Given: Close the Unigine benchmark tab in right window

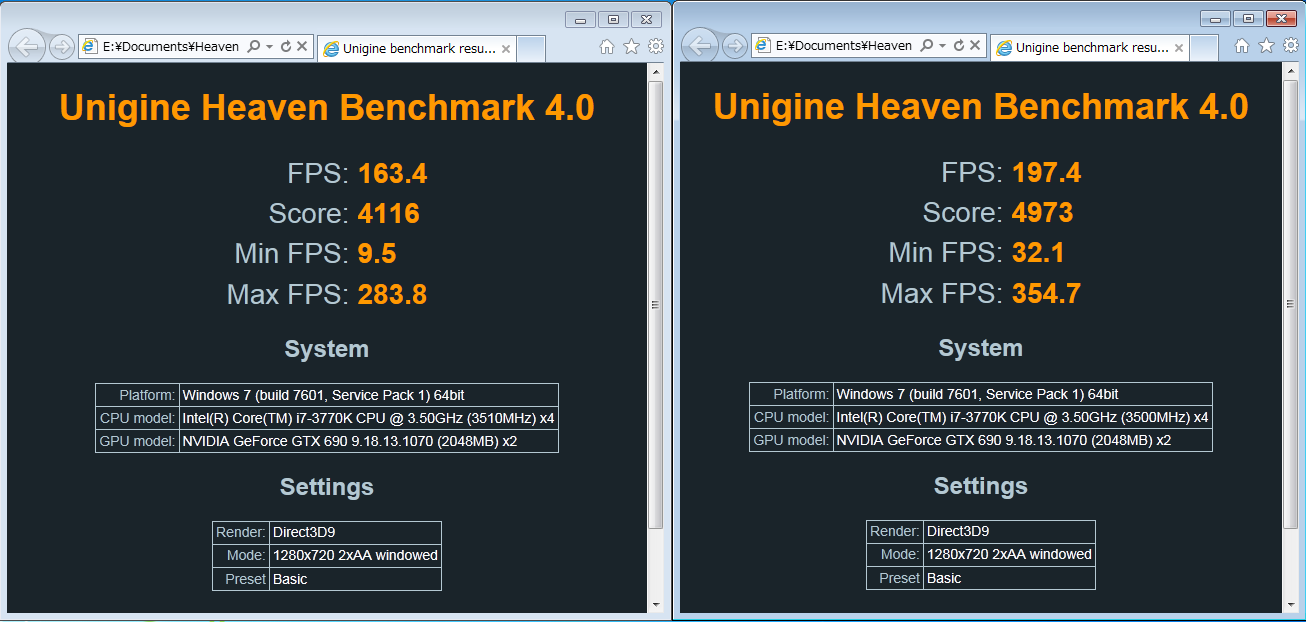Looking at the screenshot, I should point(1178,49).
